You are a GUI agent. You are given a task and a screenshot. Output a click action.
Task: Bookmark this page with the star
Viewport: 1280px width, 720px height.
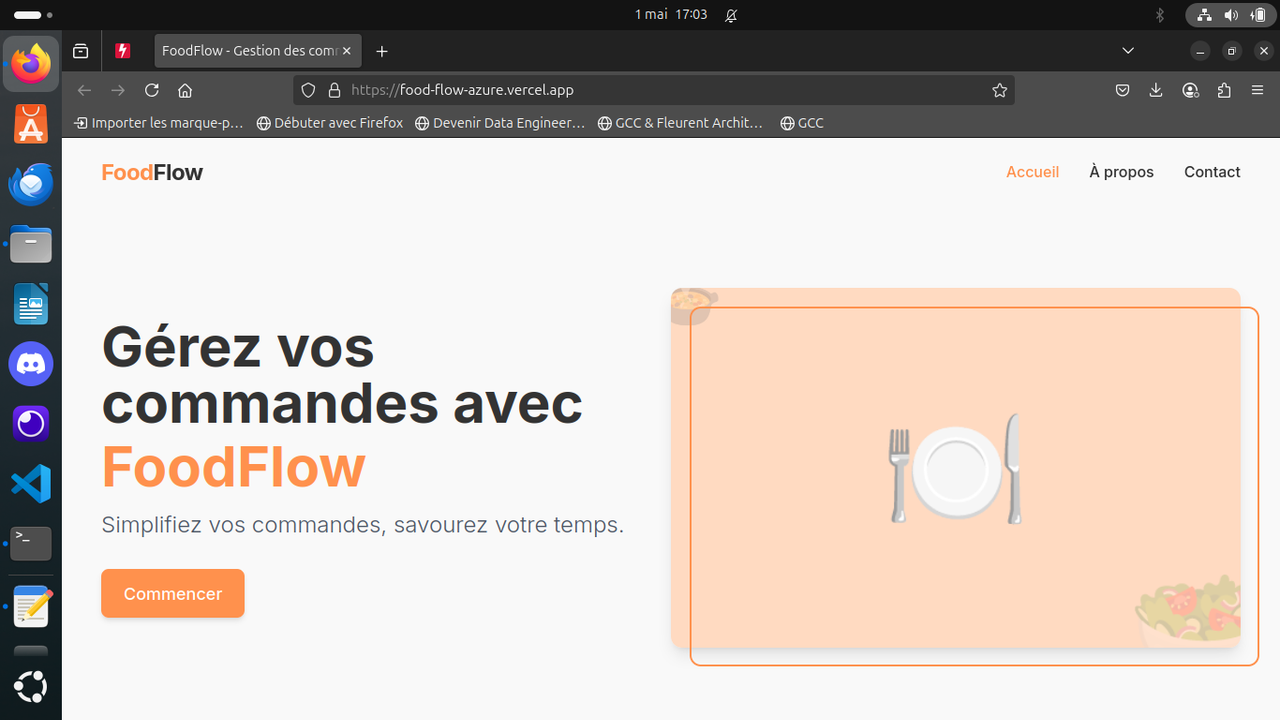999,90
